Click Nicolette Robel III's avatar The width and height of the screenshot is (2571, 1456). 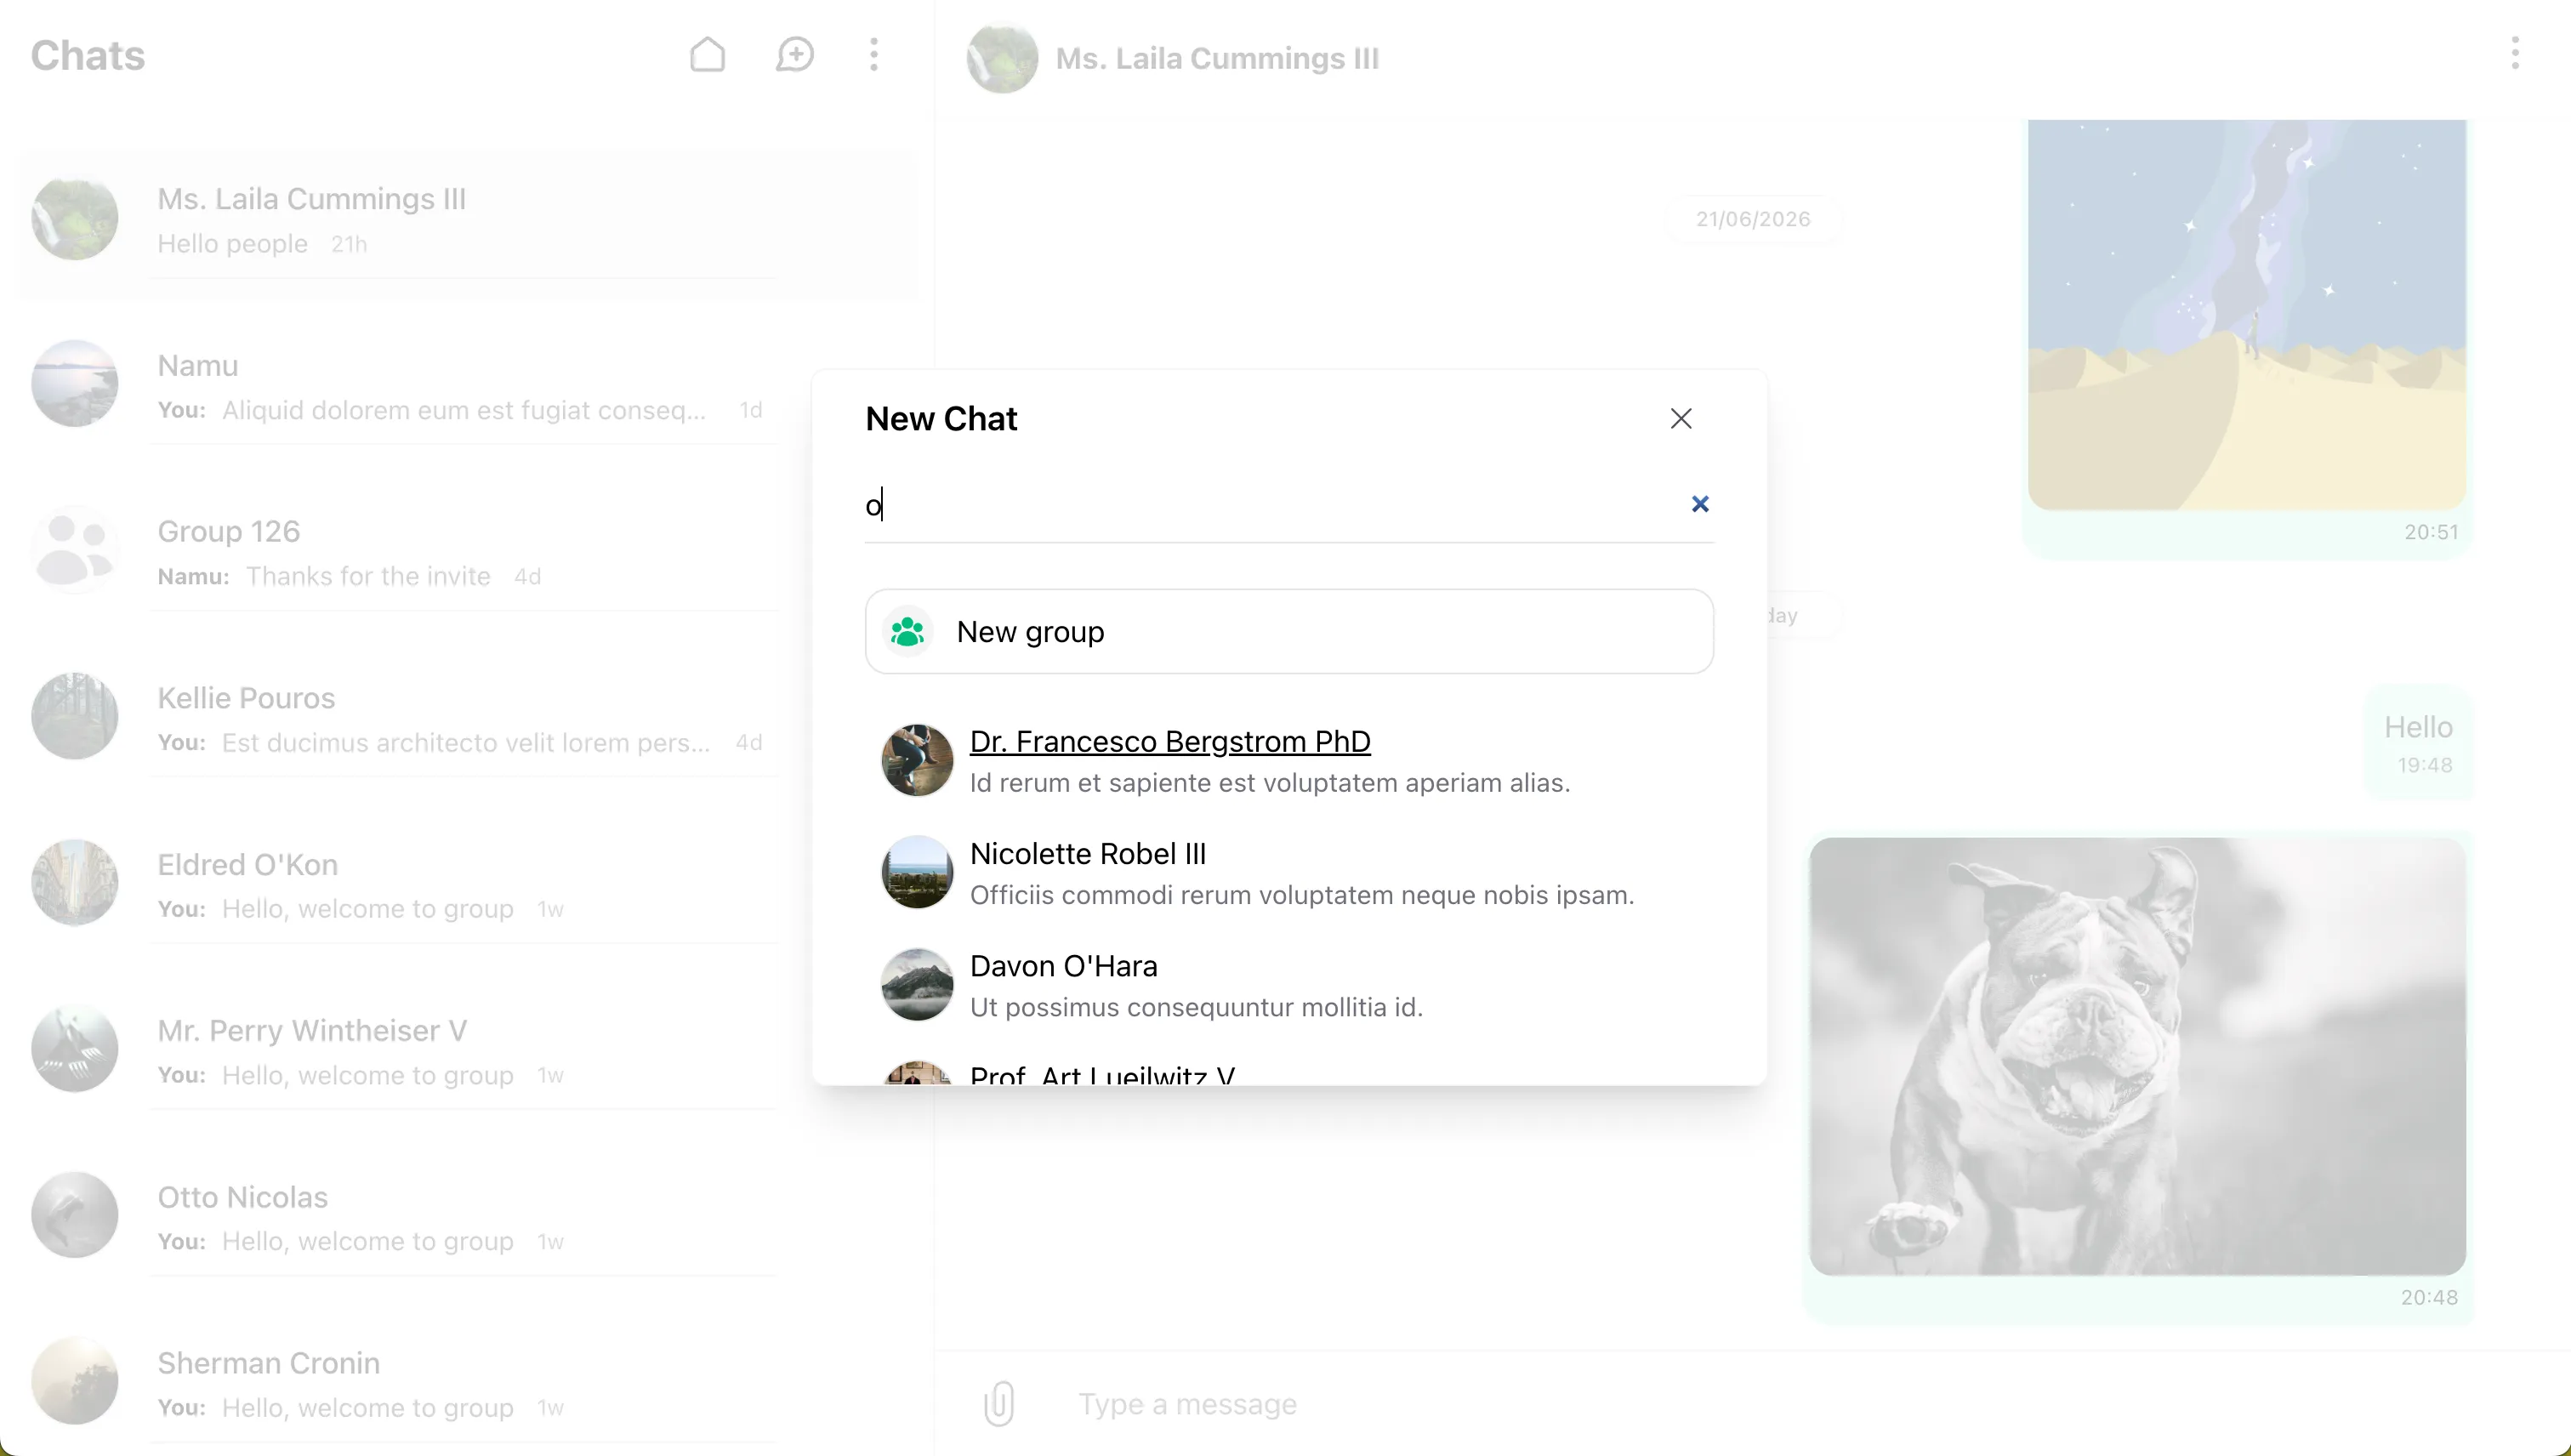pyautogui.click(x=917, y=872)
